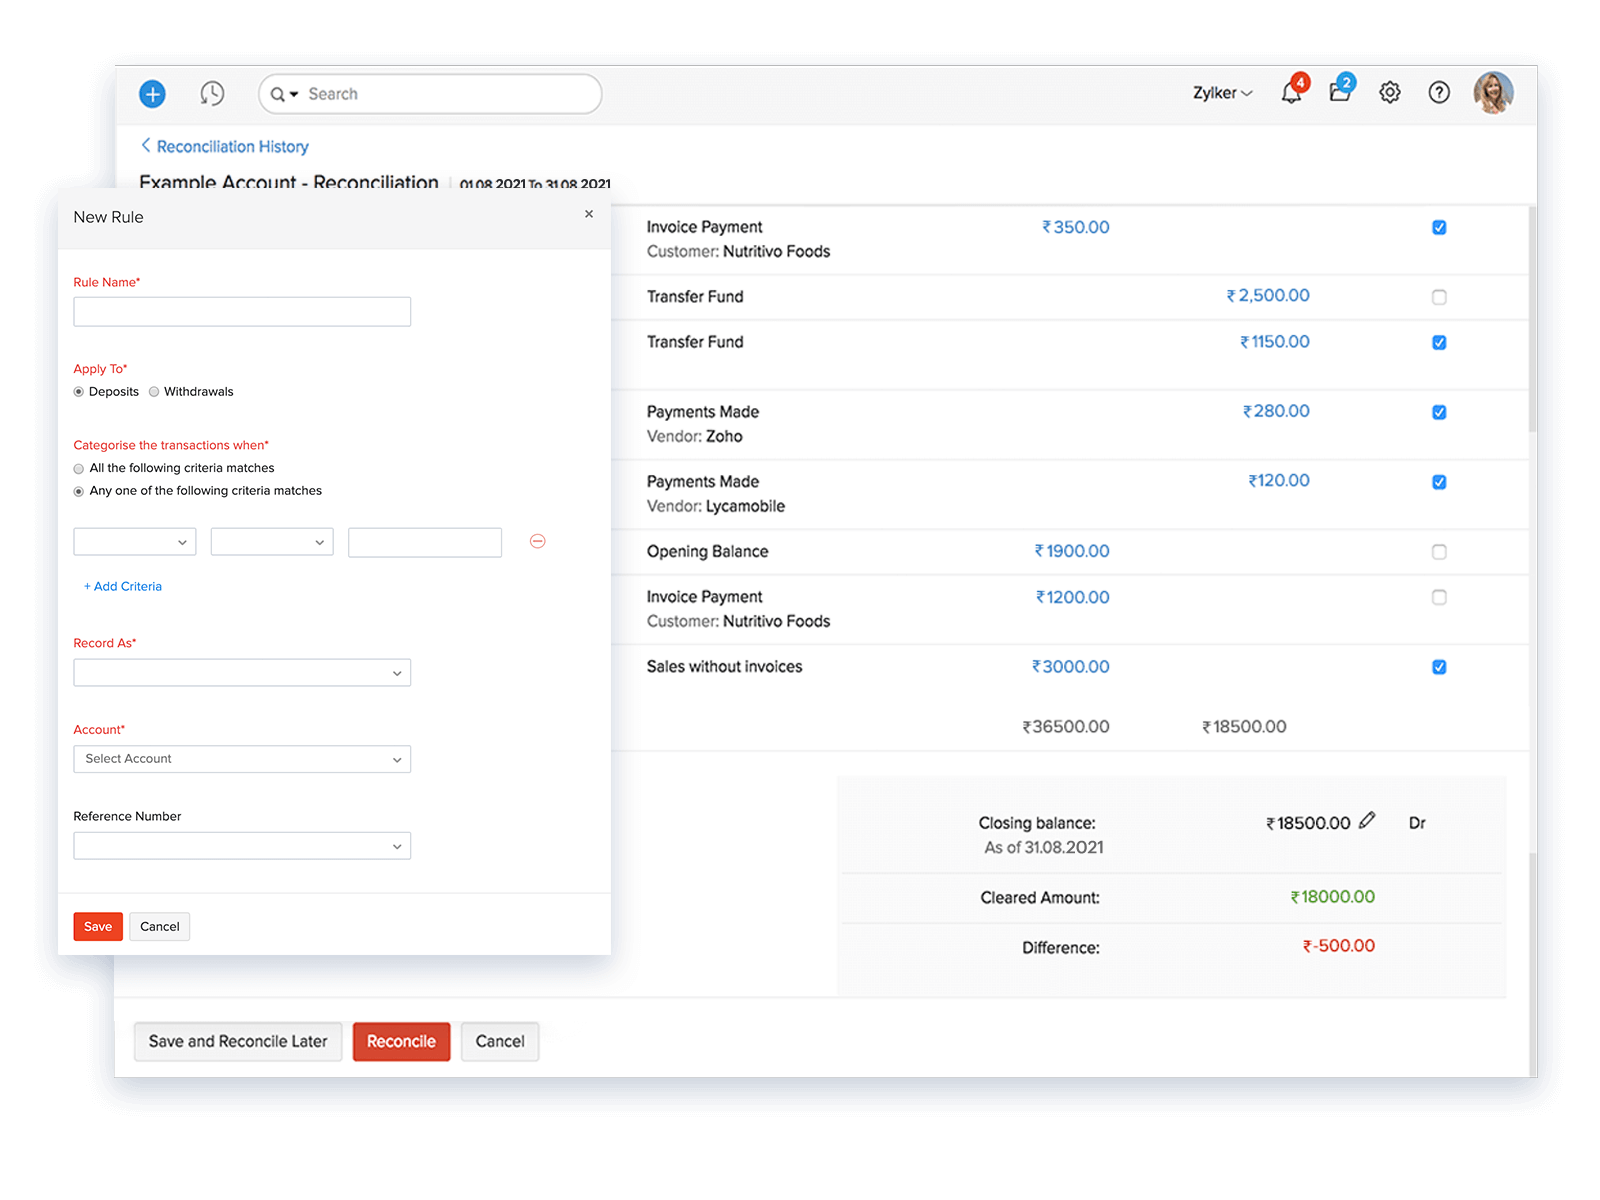
Task: Expand the Record As dropdown
Action: 242,672
